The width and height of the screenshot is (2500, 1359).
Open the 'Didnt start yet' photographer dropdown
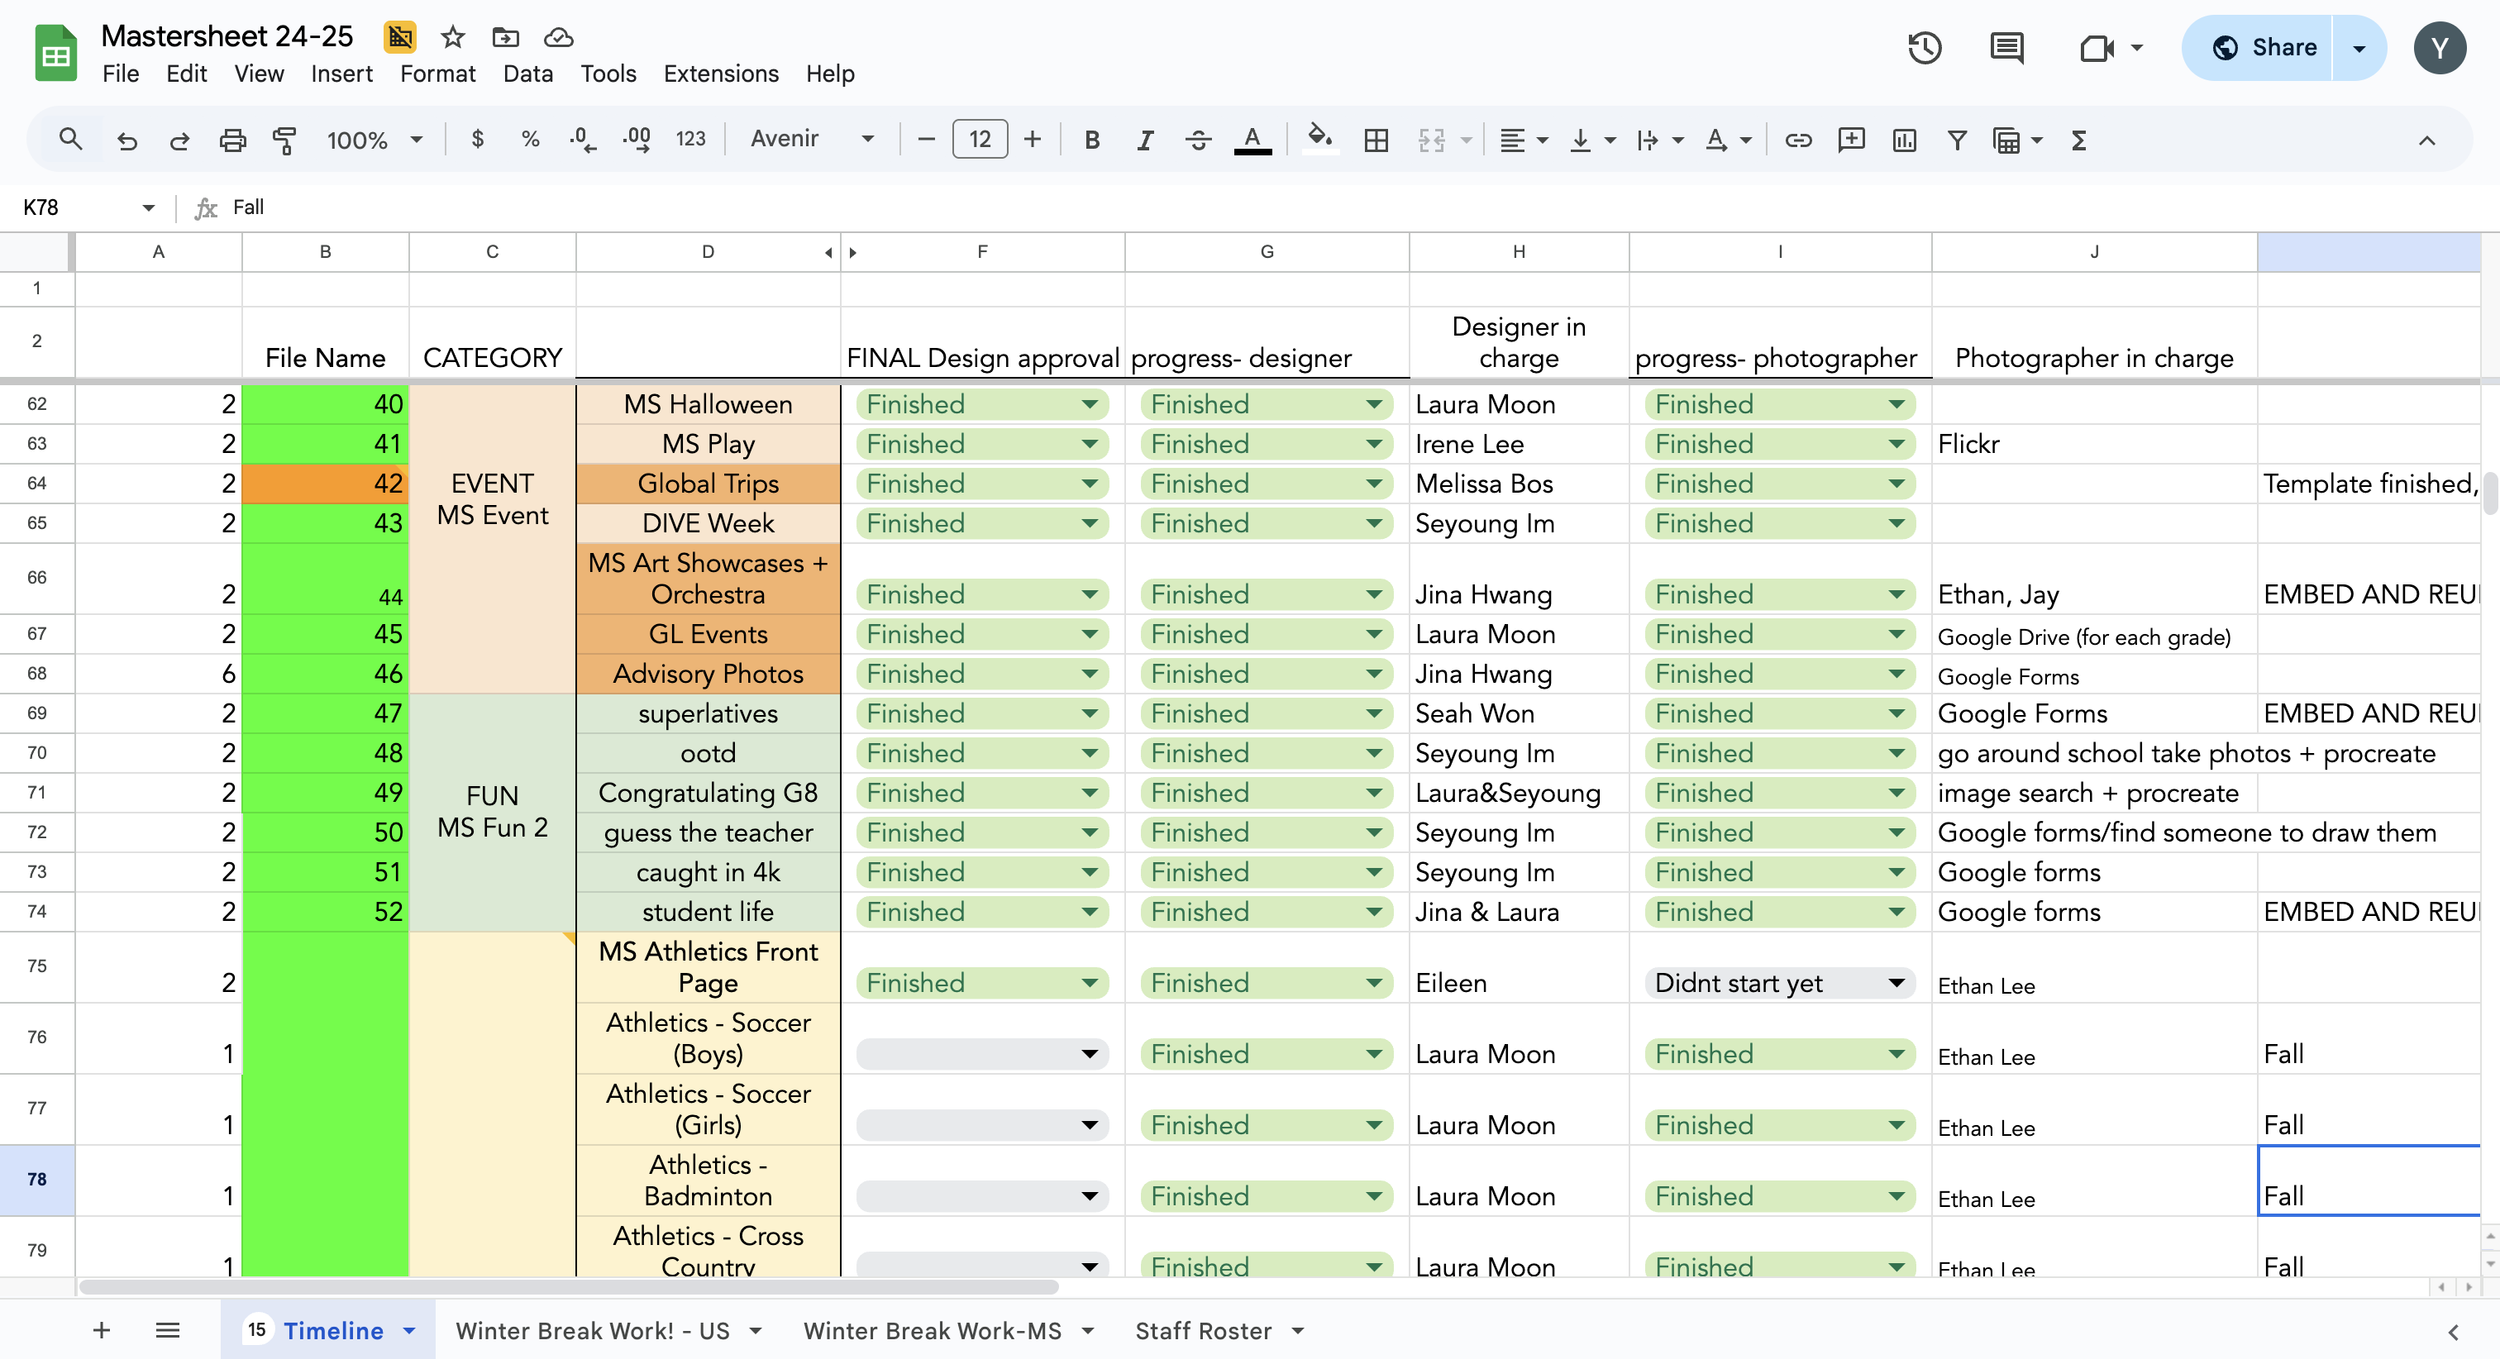pyautogui.click(x=1895, y=983)
